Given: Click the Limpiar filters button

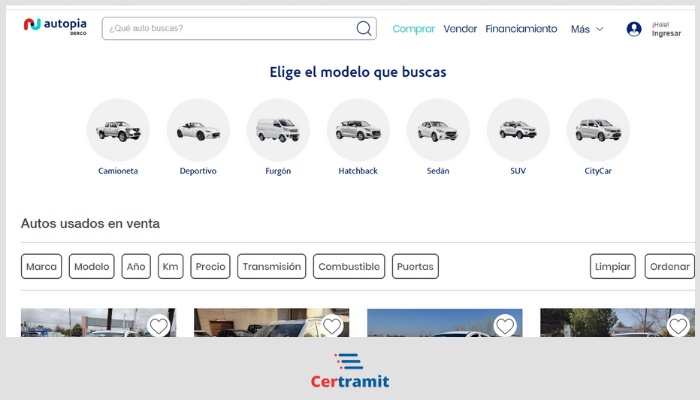Looking at the screenshot, I should (x=612, y=267).
